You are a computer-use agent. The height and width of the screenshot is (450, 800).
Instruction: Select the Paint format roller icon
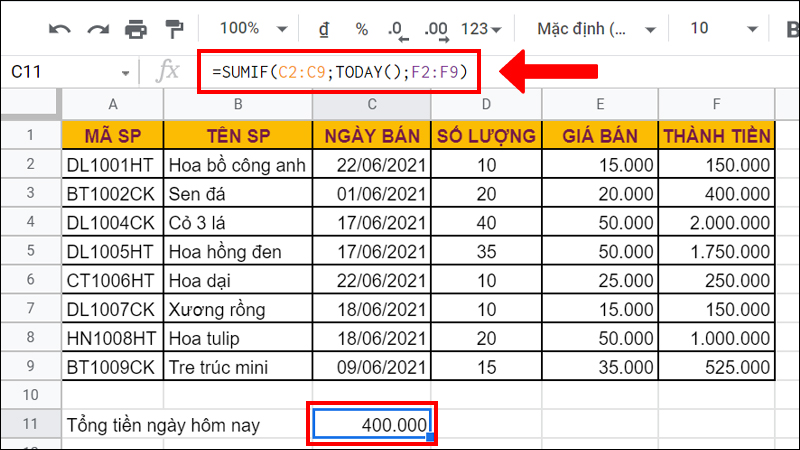pyautogui.click(x=174, y=28)
